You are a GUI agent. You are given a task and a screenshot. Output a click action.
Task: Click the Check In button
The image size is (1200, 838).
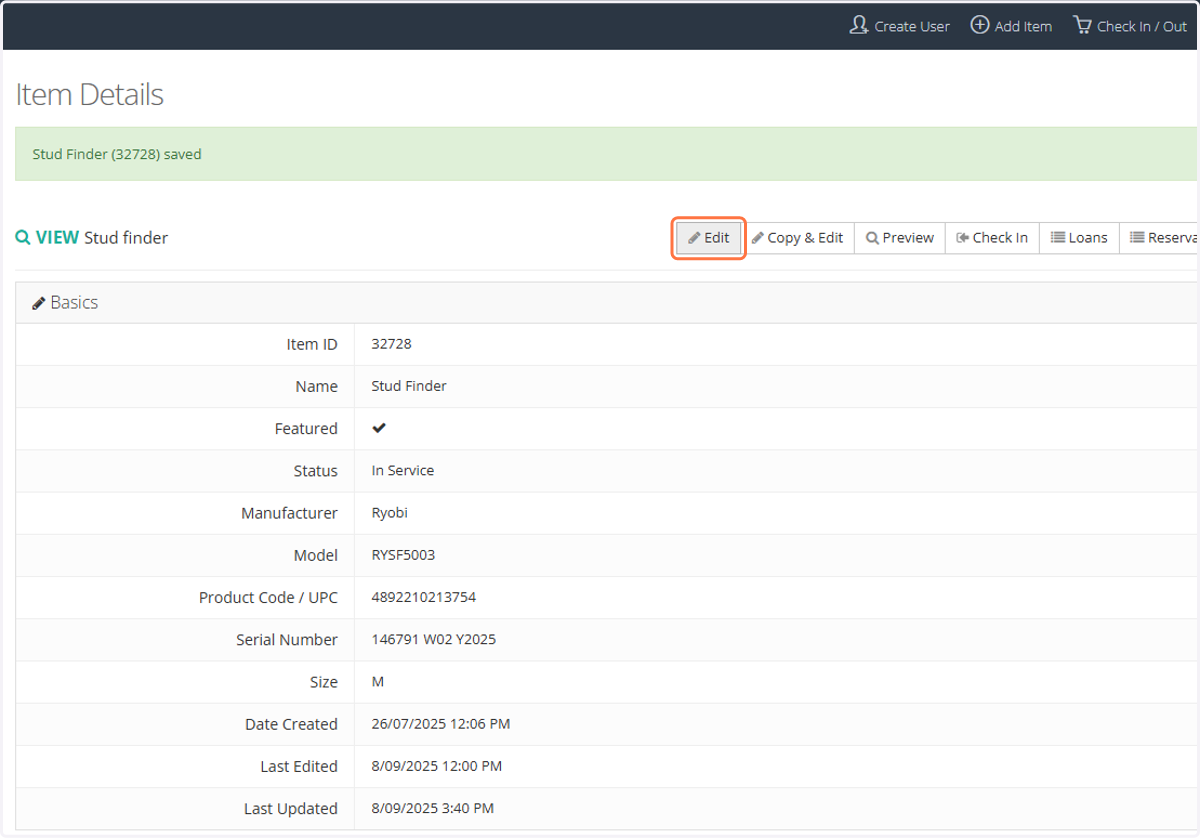(992, 238)
